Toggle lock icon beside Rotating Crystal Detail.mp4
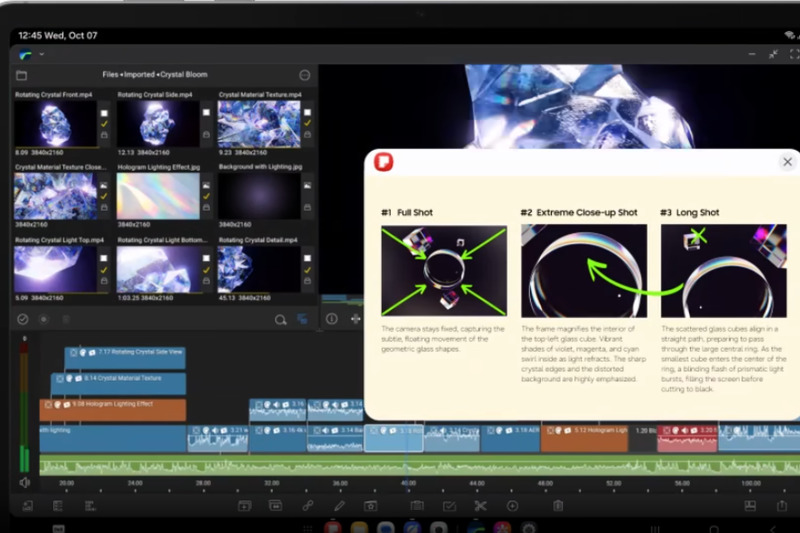Viewport: 800px width, 533px height. 308,281
